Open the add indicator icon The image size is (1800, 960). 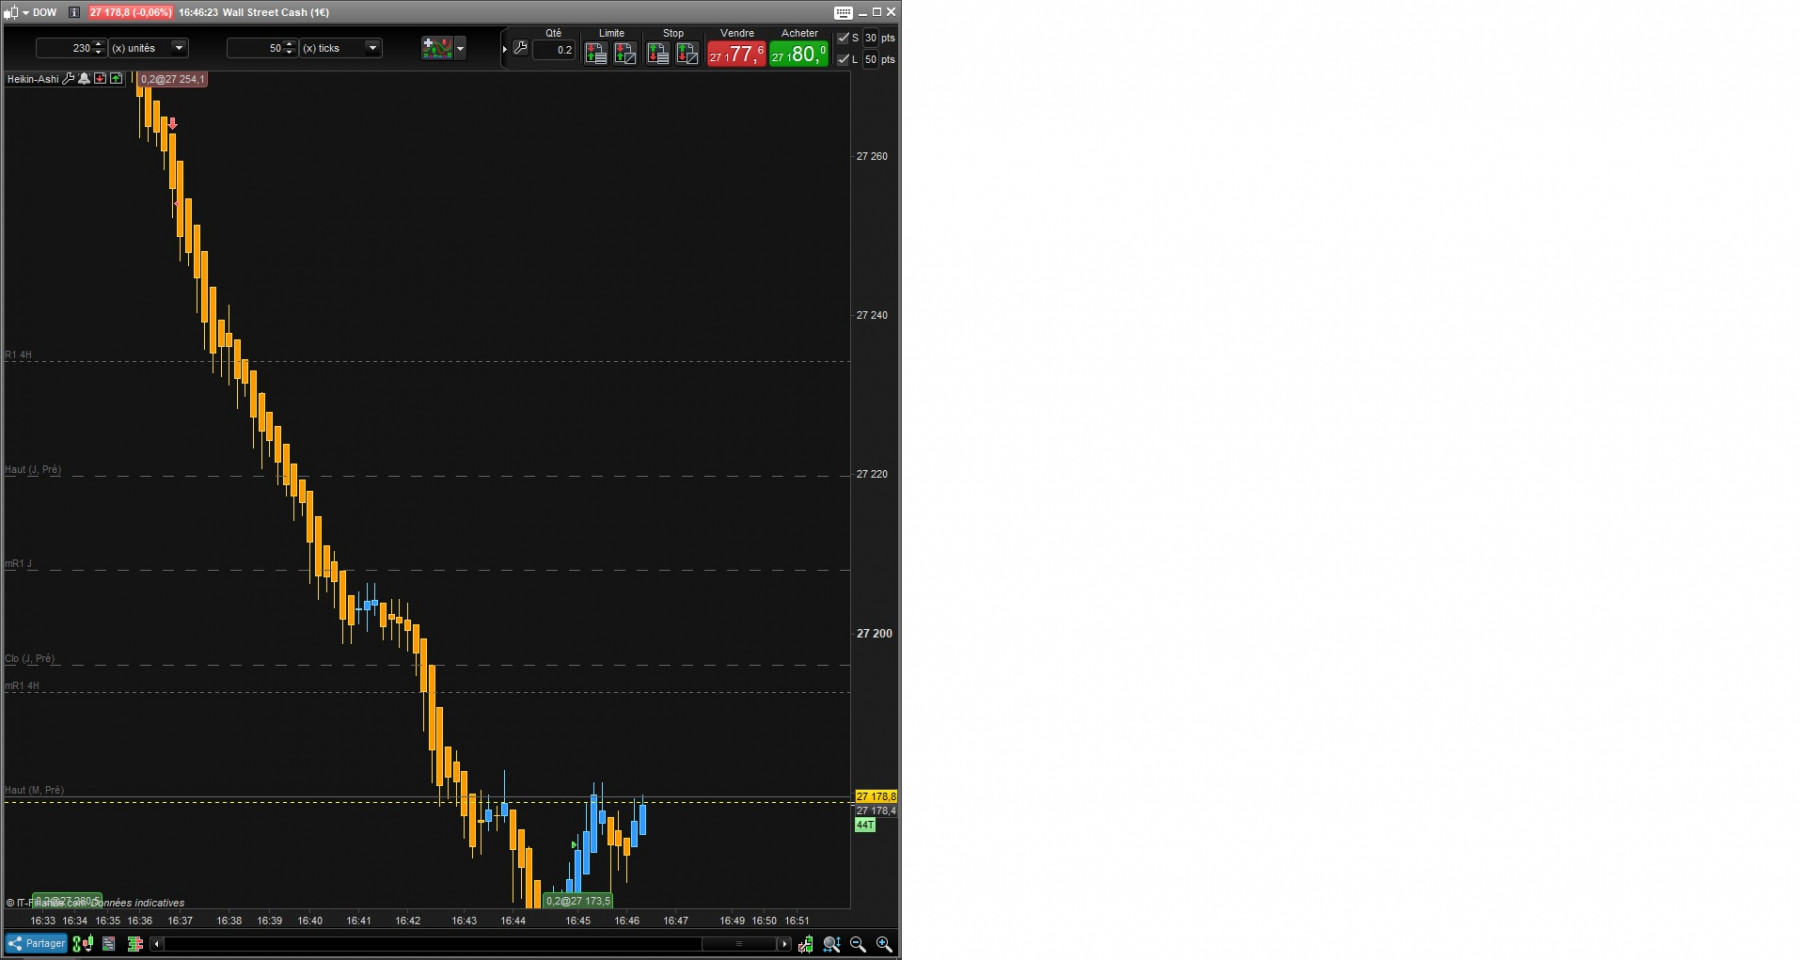tap(437, 48)
